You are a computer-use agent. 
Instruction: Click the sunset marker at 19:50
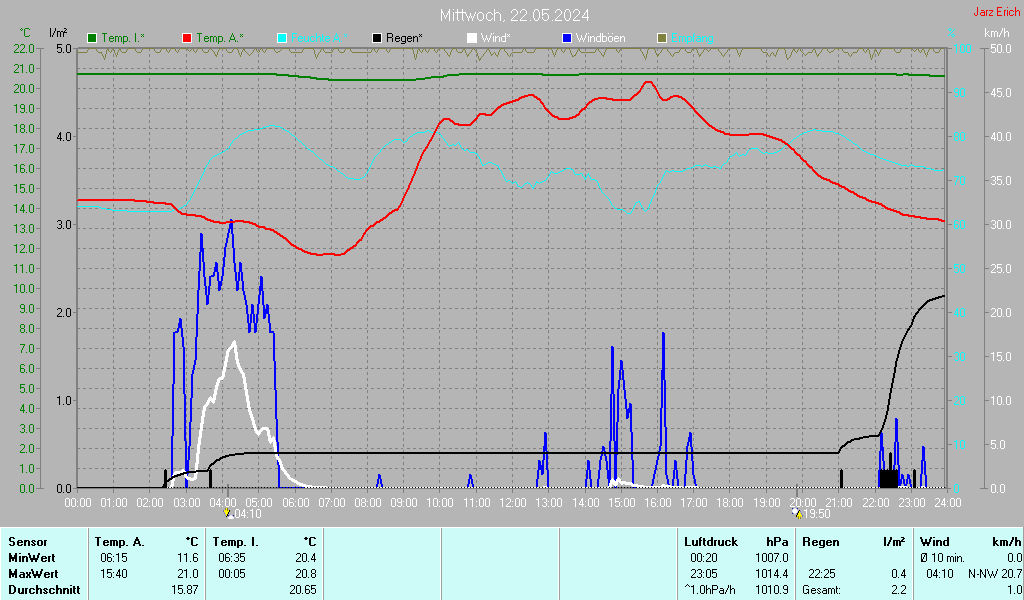796,513
